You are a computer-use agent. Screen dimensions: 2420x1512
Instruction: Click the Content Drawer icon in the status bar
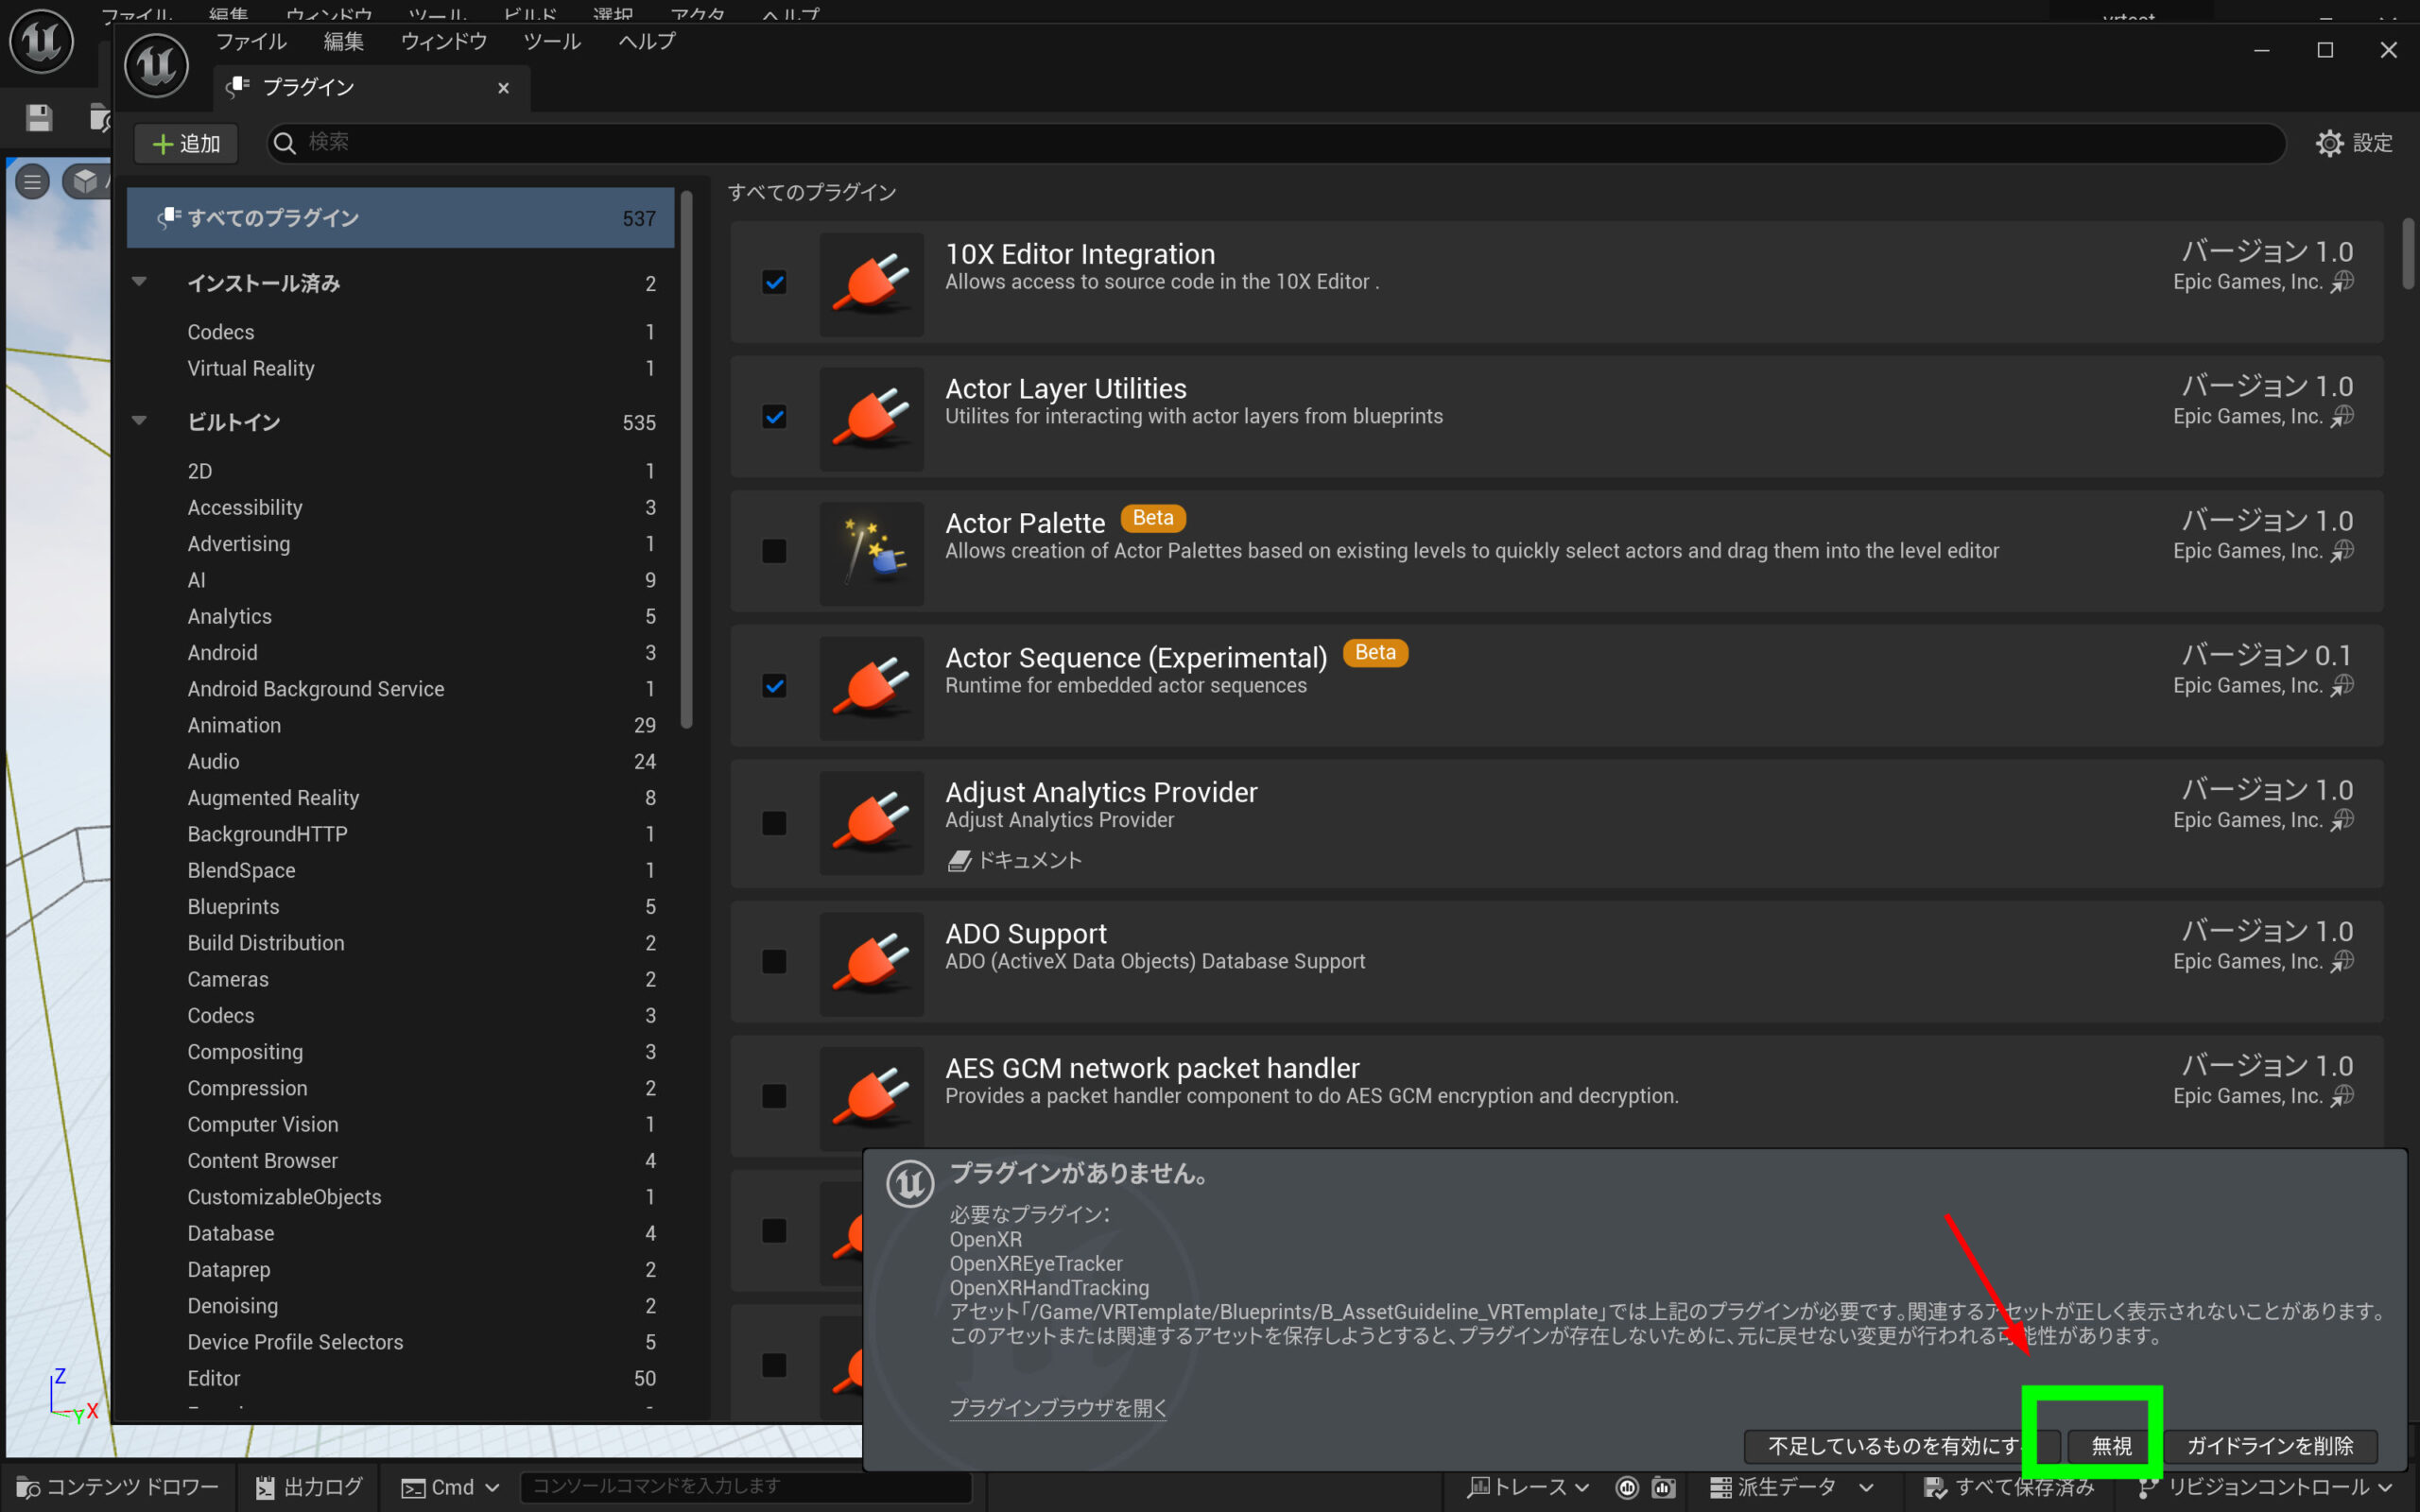(x=28, y=1488)
